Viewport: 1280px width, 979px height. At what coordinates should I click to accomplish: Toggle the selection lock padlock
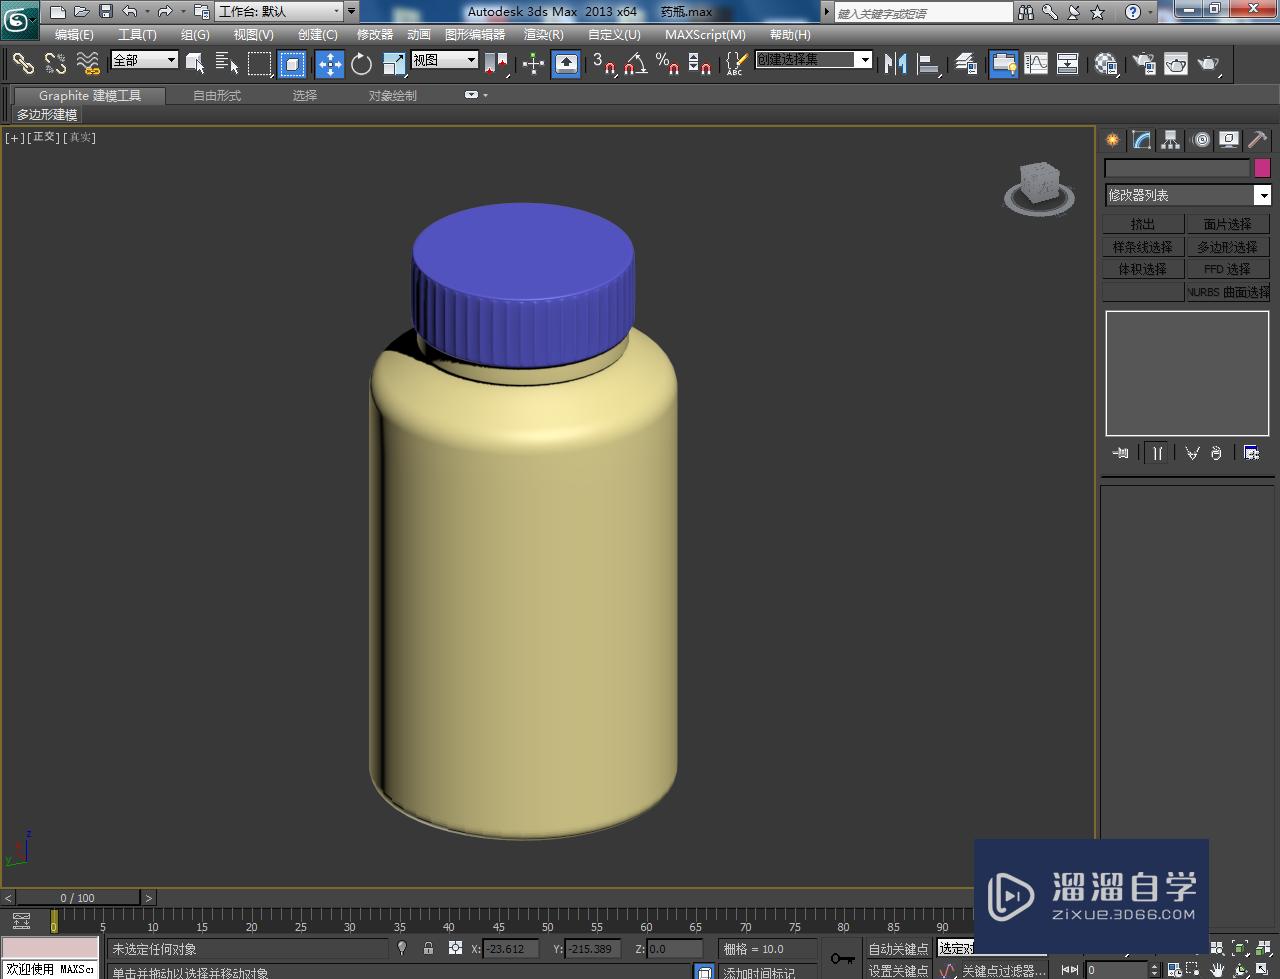(x=428, y=948)
